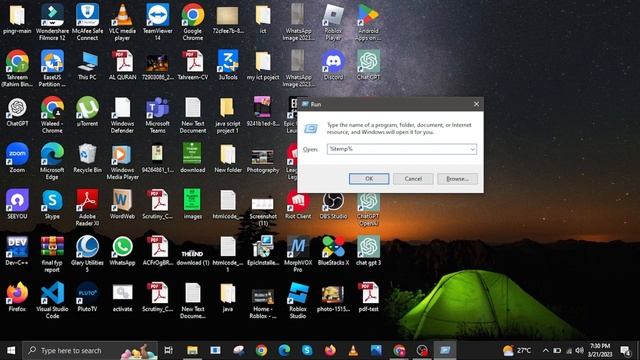The height and width of the screenshot is (360, 640).
Task: Launch the Zoom desktop shortcut
Action: [17, 158]
